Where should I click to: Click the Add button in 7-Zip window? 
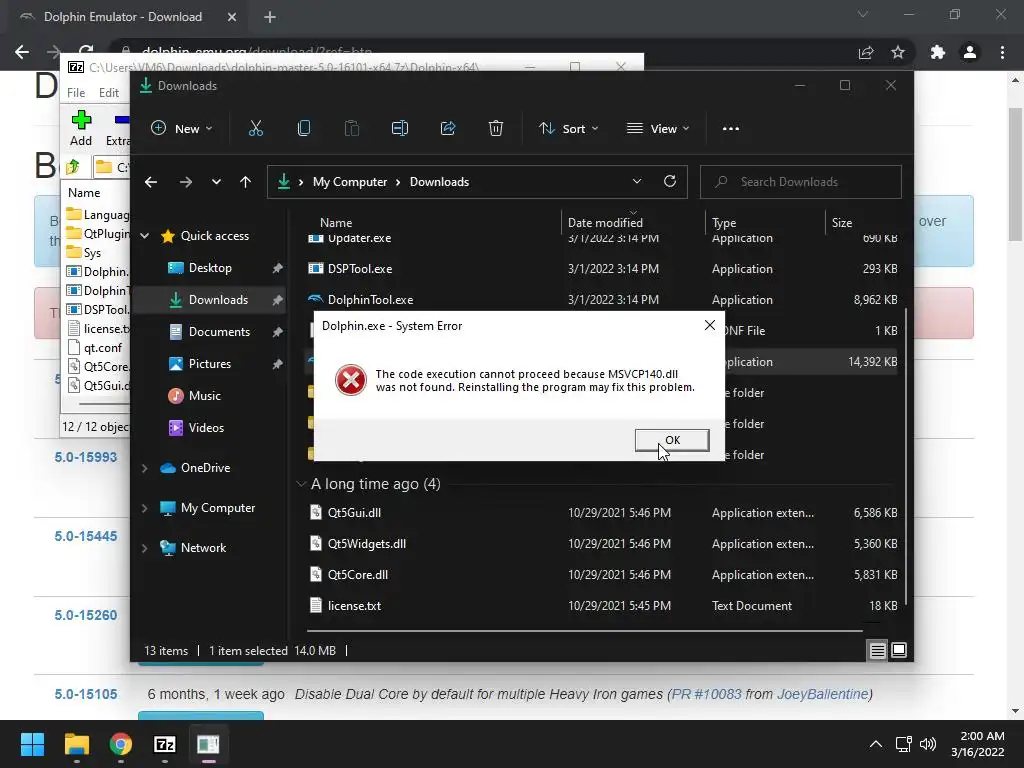click(81, 128)
